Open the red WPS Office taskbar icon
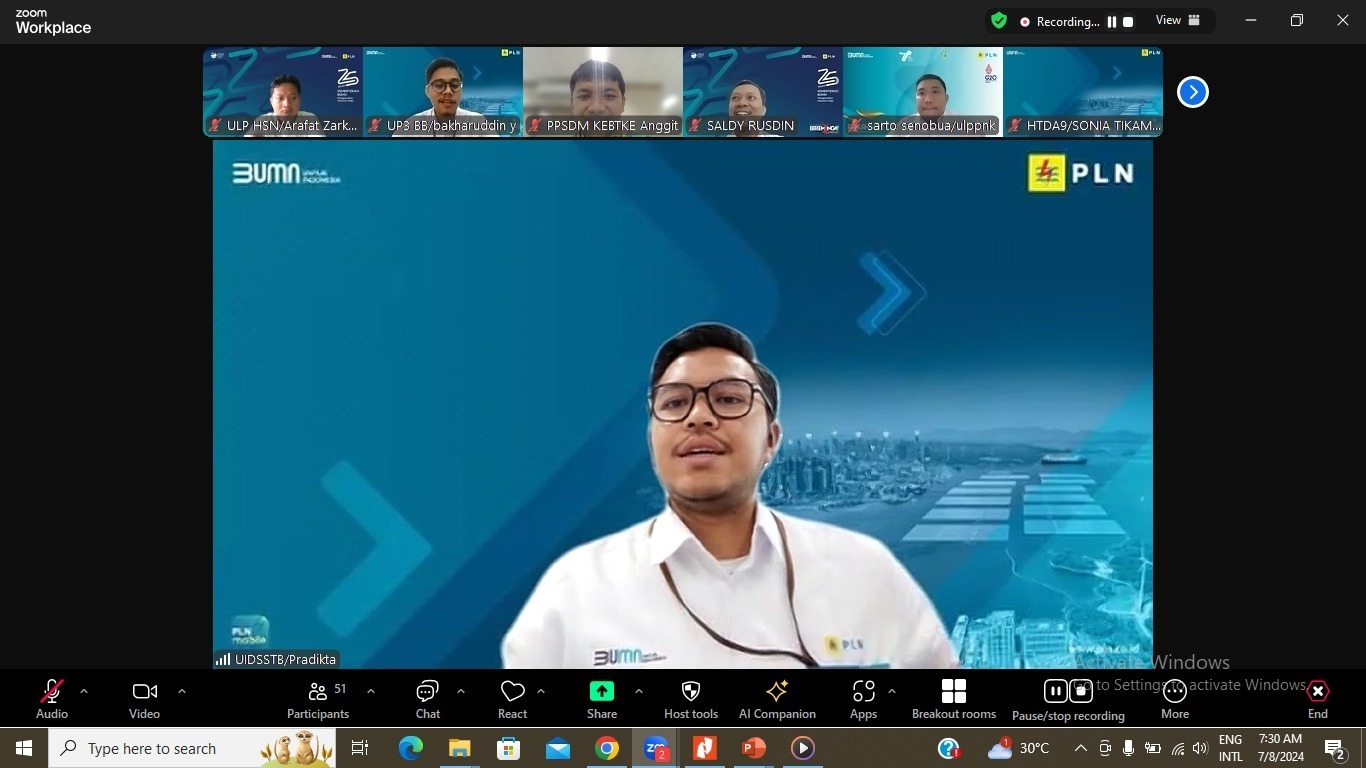 point(705,748)
